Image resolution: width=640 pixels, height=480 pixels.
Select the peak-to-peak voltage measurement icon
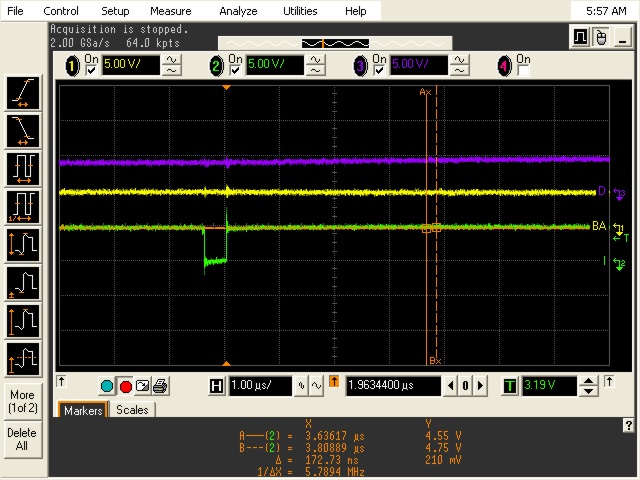pyautogui.click(x=23, y=244)
